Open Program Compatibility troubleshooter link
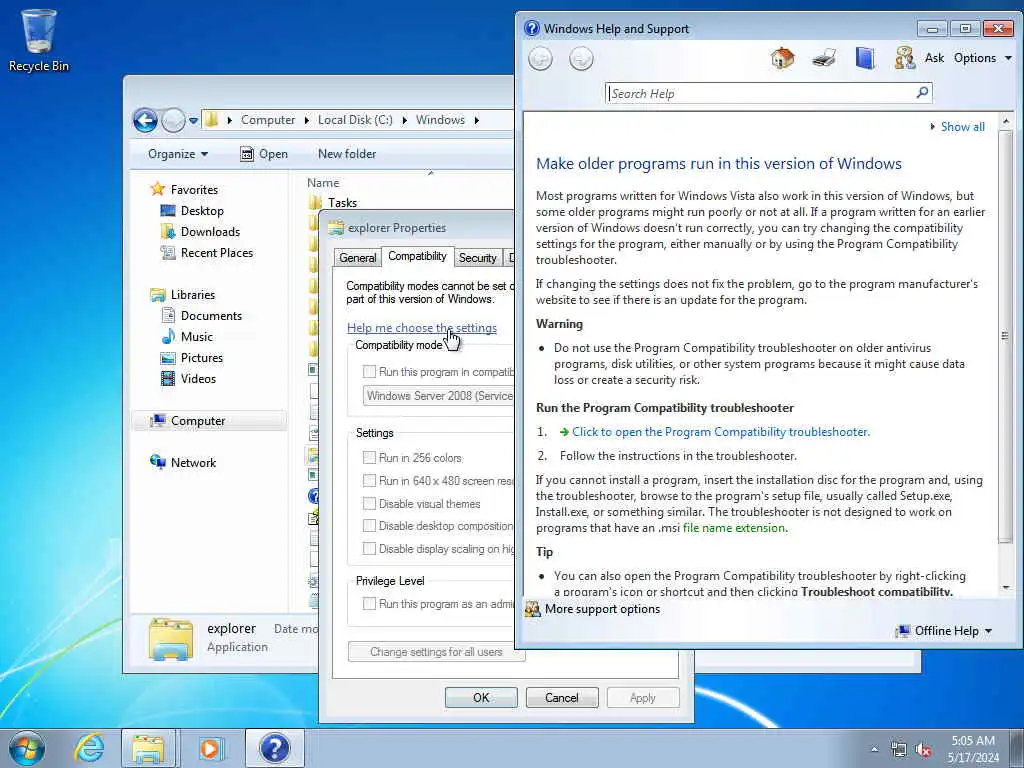 721,432
